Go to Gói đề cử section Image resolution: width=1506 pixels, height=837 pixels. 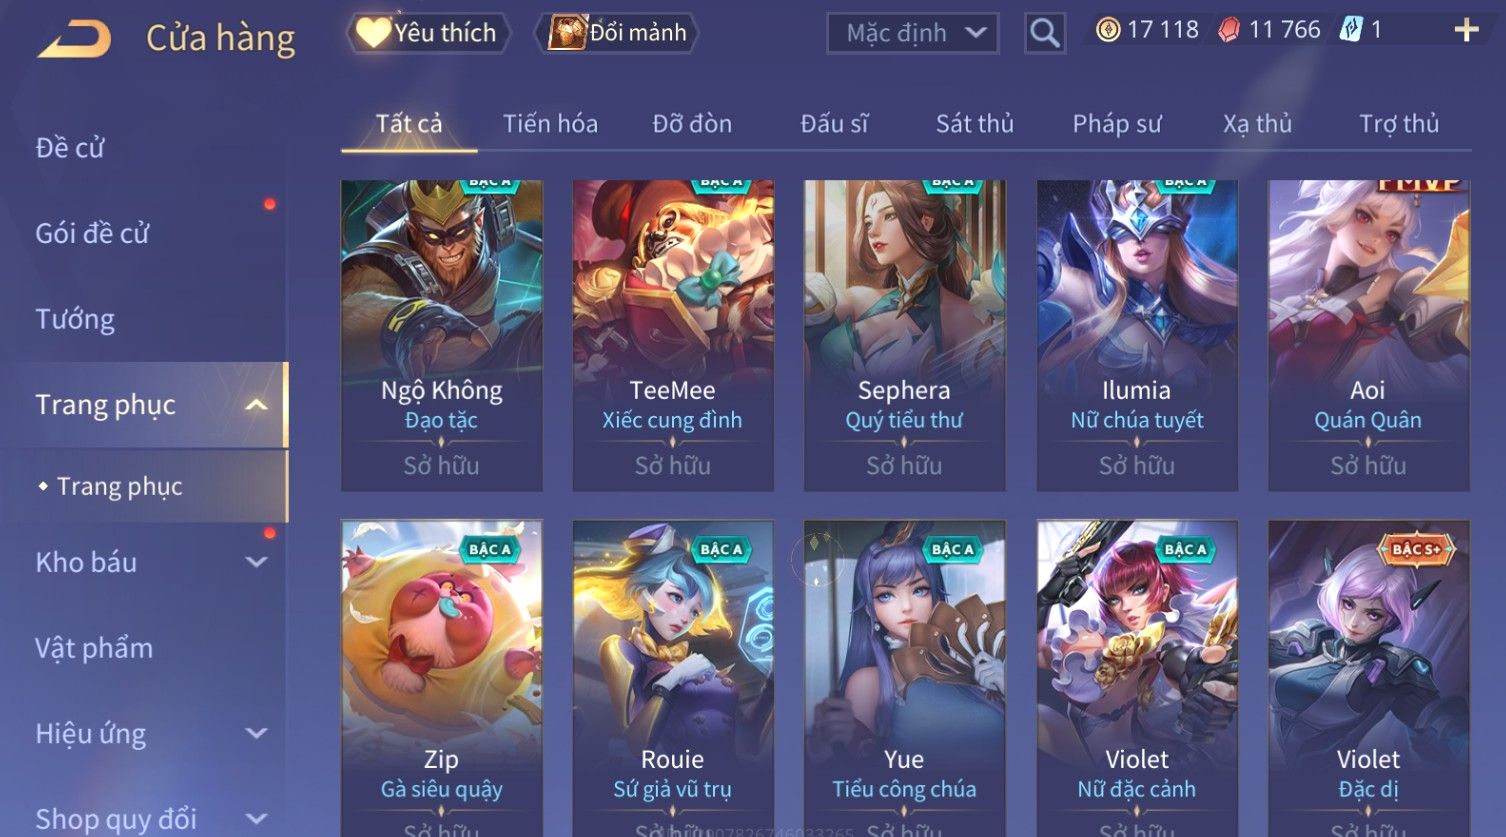coord(92,233)
